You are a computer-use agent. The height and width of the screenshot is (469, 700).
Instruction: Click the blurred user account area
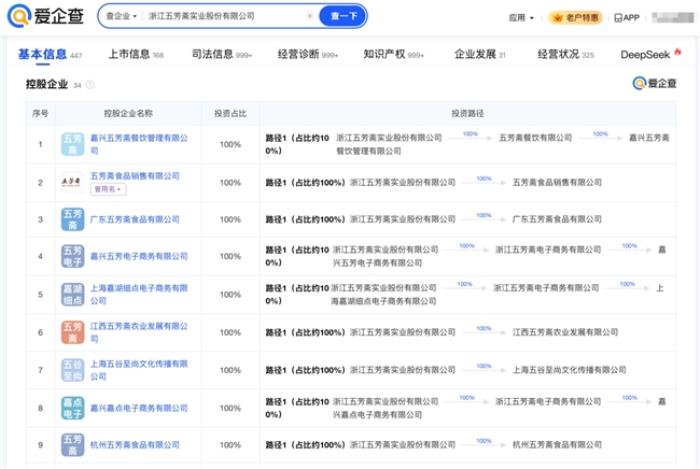[673, 17]
